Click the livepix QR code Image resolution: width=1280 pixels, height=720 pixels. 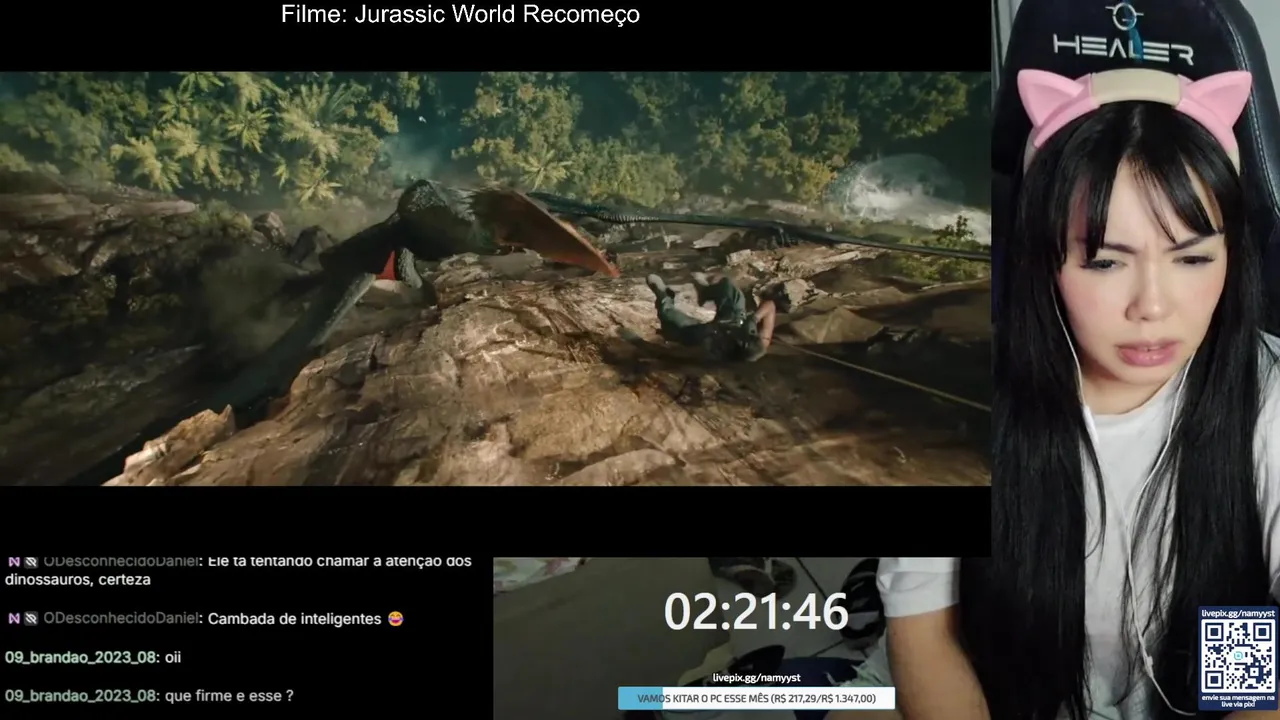(1238, 655)
